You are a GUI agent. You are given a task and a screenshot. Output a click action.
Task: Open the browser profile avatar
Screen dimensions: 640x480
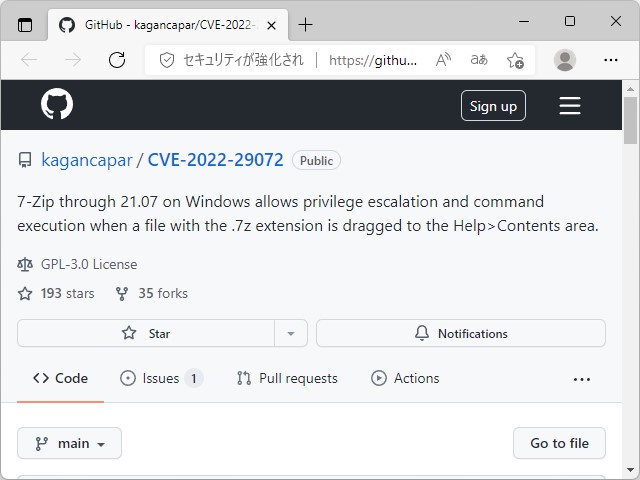[564, 60]
